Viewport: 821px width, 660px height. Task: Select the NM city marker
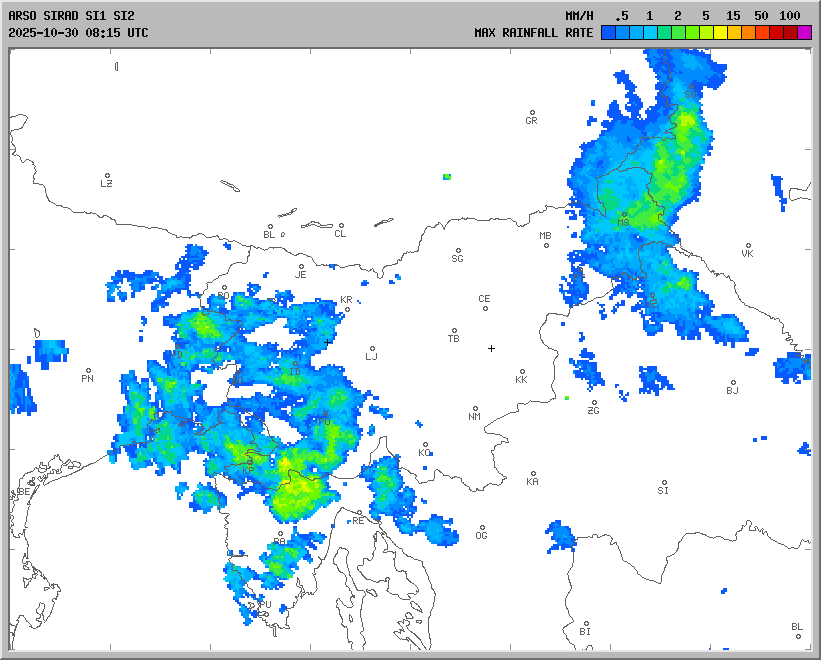(x=475, y=409)
